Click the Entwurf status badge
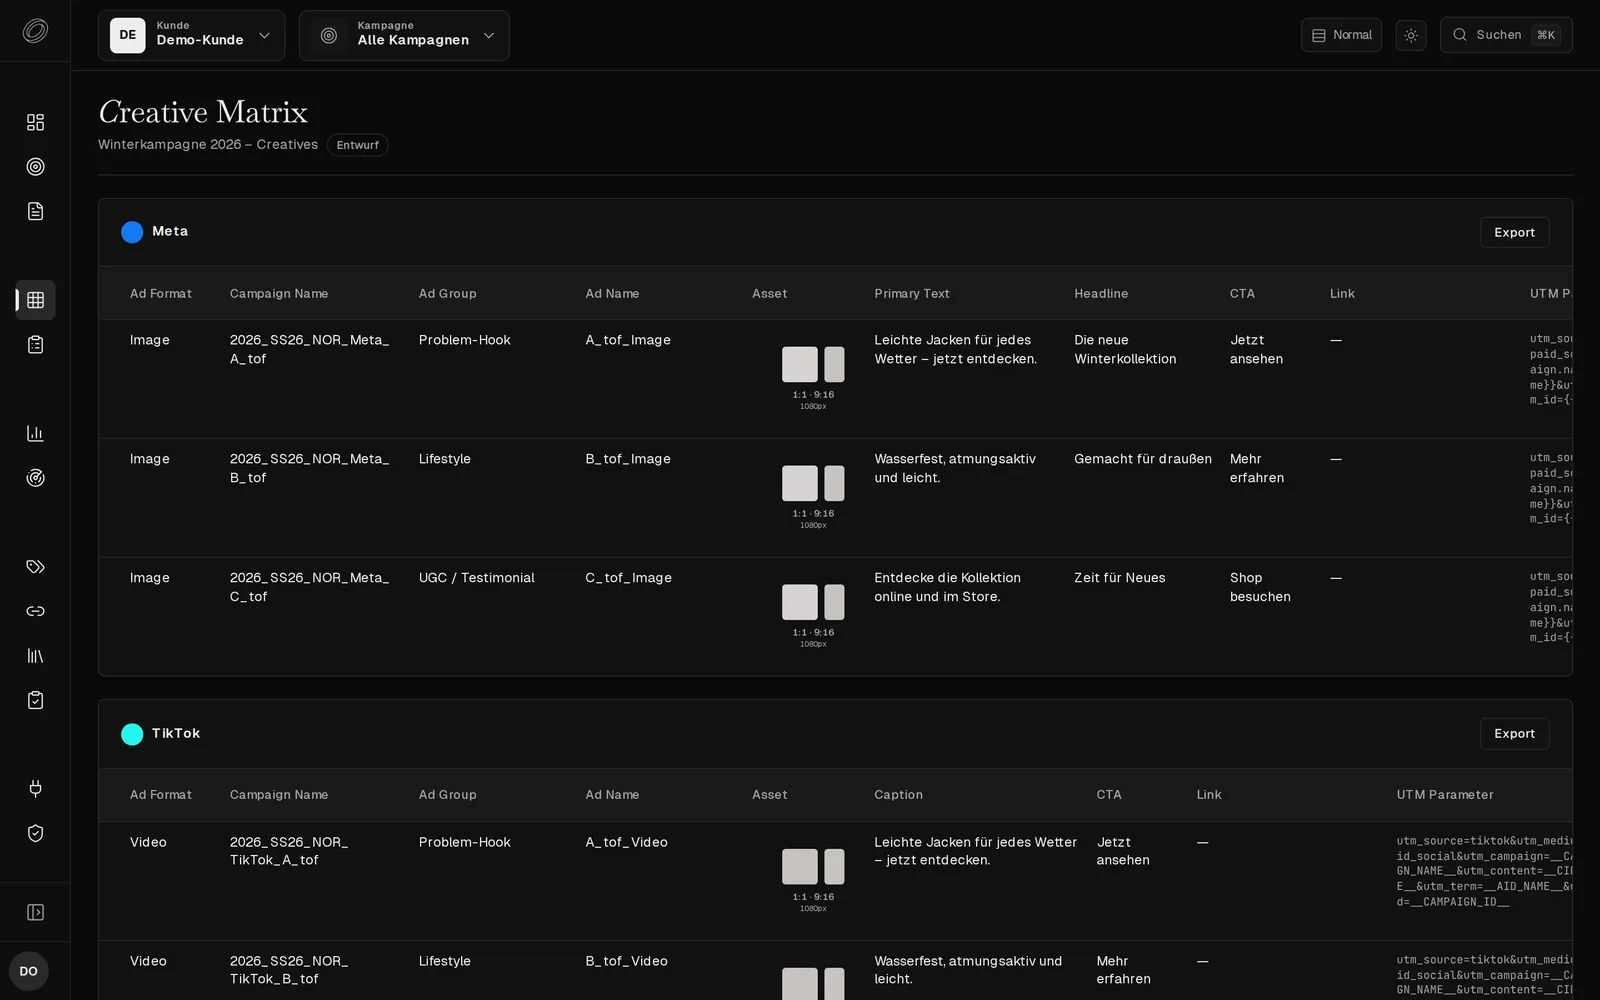Image resolution: width=1600 pixels, height=1000 pixels. pyautogui.click(x=357, y=145)
